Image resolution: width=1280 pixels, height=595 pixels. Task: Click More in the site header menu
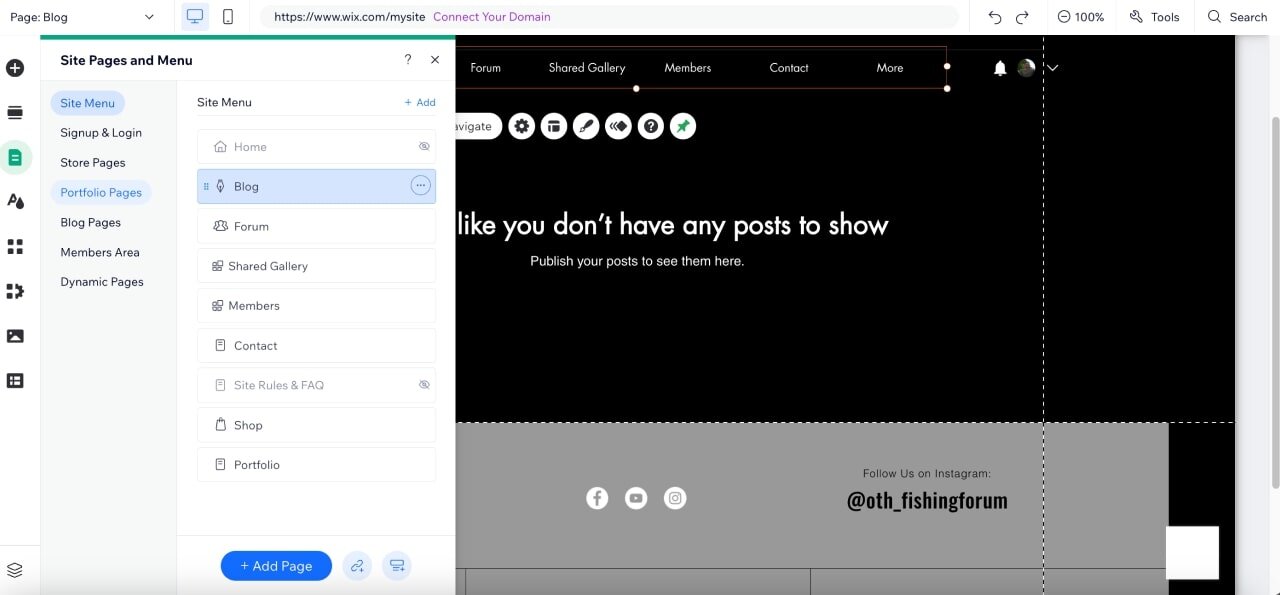point(890,68)
